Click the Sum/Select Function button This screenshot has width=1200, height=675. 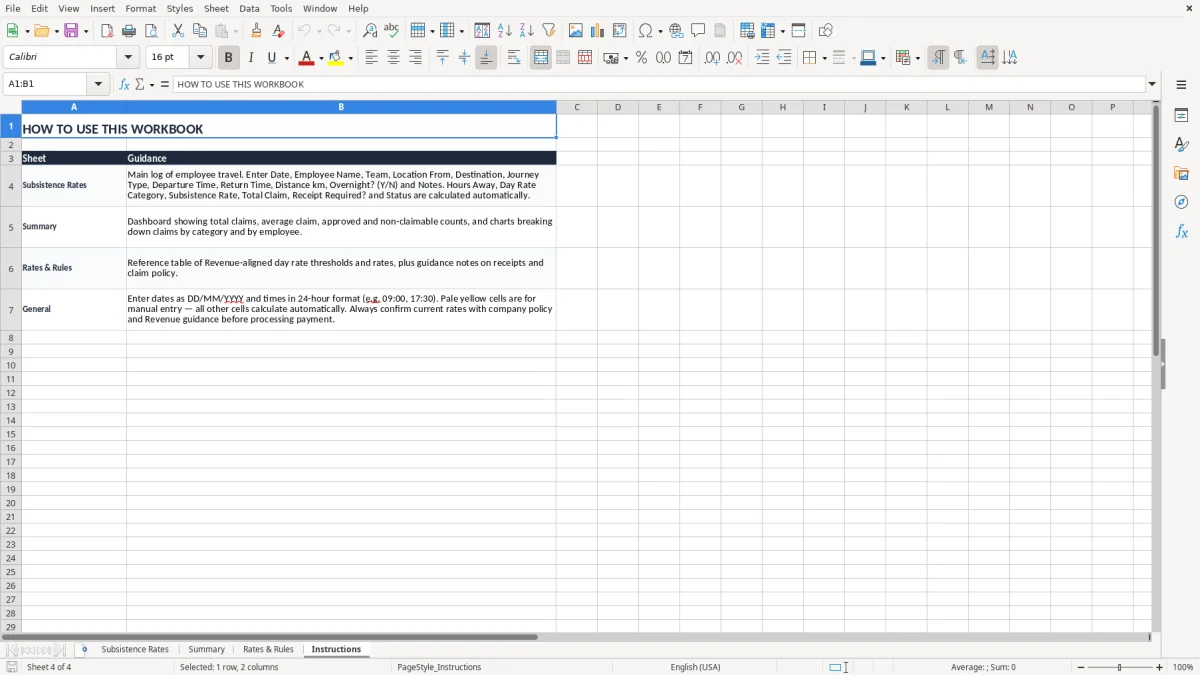click(x=140, y=84)
